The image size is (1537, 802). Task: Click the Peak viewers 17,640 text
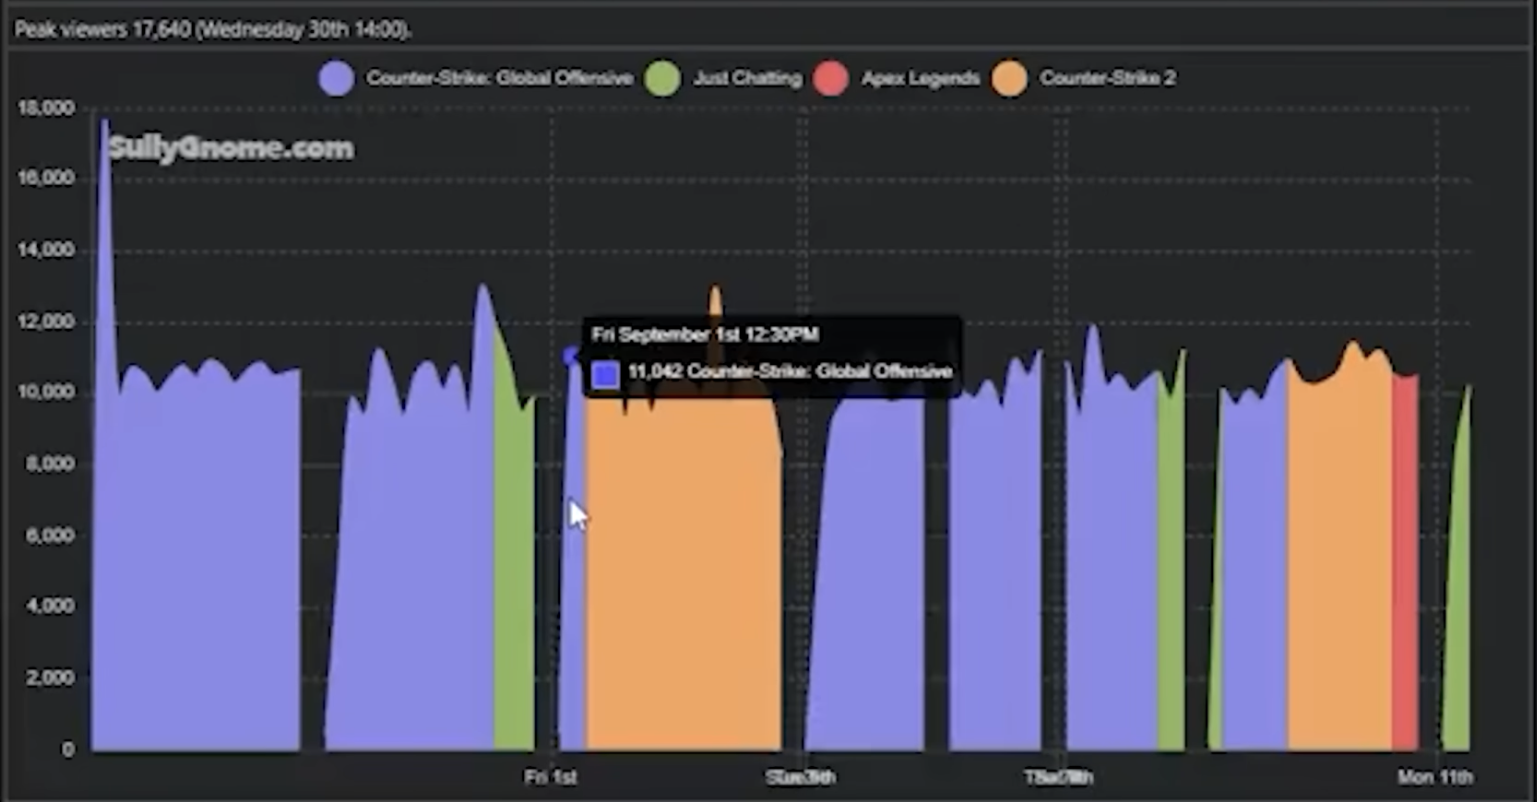point(213,29)
